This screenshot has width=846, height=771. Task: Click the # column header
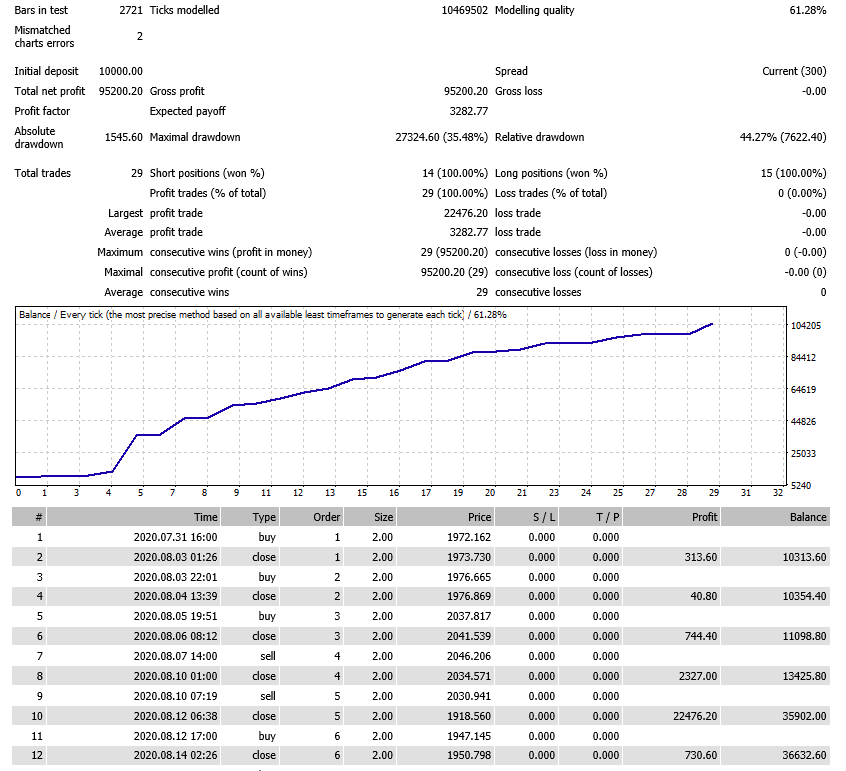click(x=29, y=517)
